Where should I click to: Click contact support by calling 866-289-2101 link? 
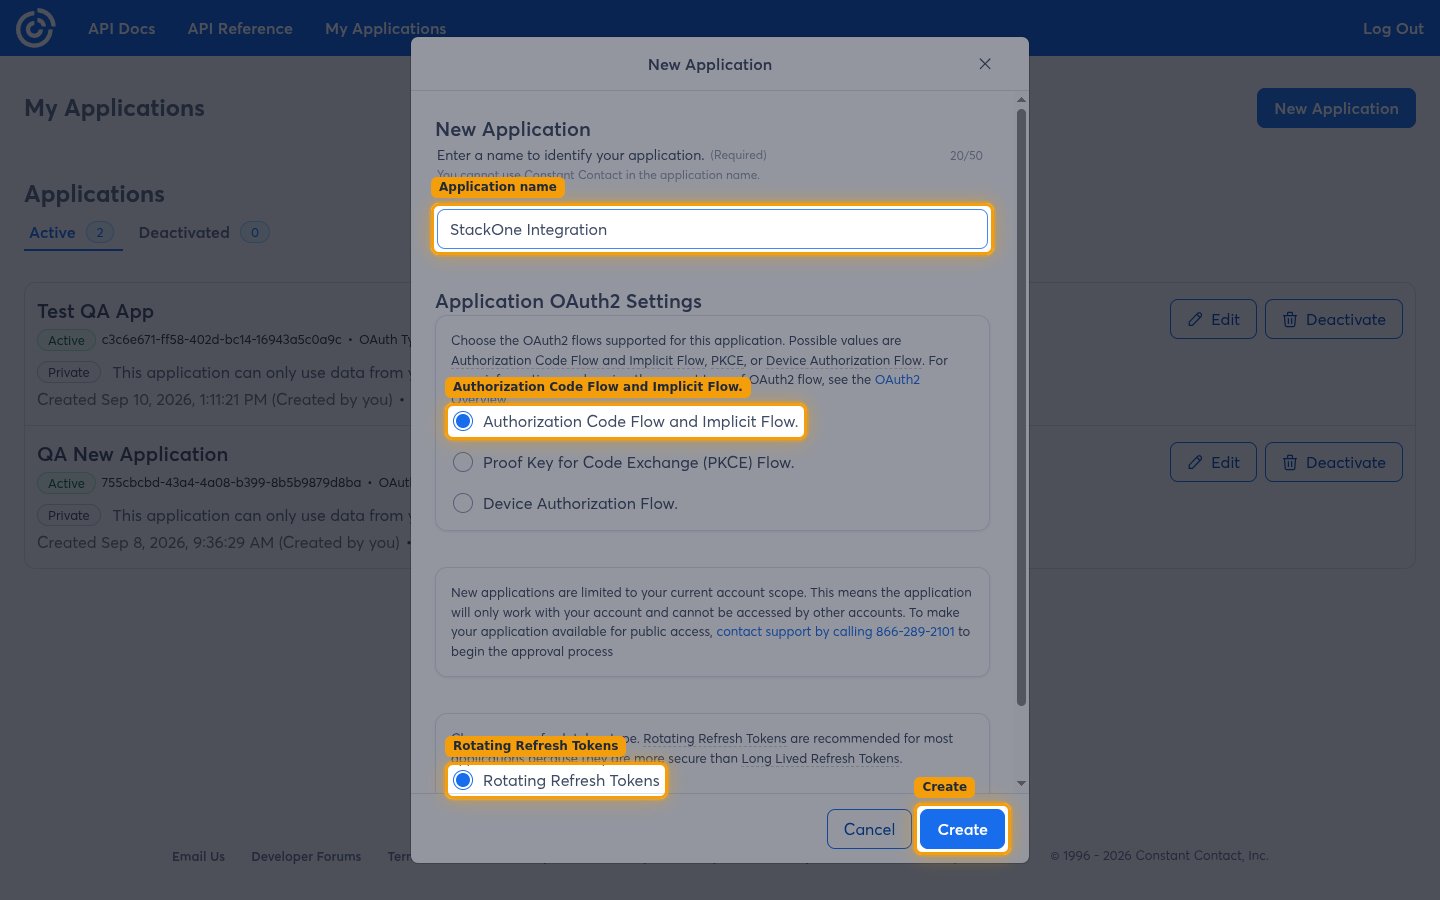tap(835, 631)
